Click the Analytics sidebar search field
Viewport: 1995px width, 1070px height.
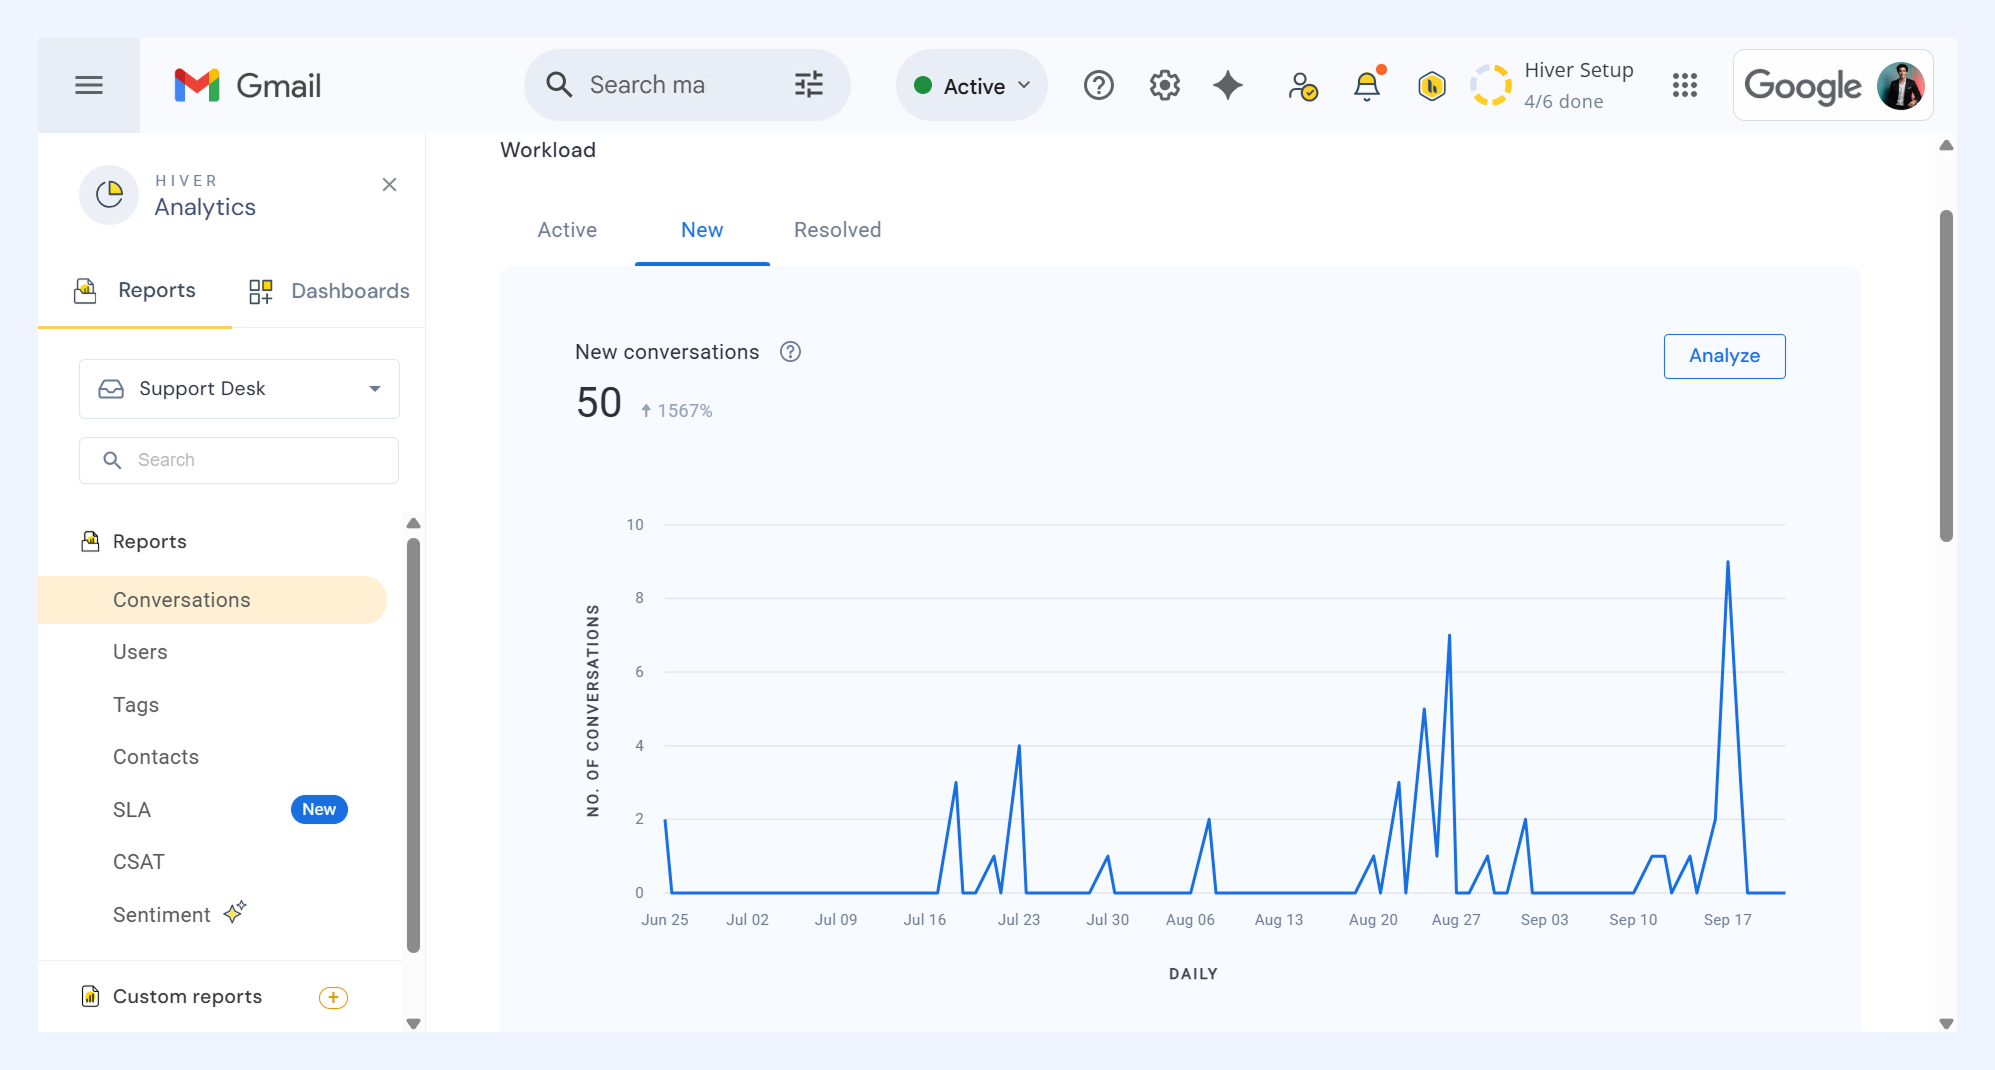[x=239, y=460]
